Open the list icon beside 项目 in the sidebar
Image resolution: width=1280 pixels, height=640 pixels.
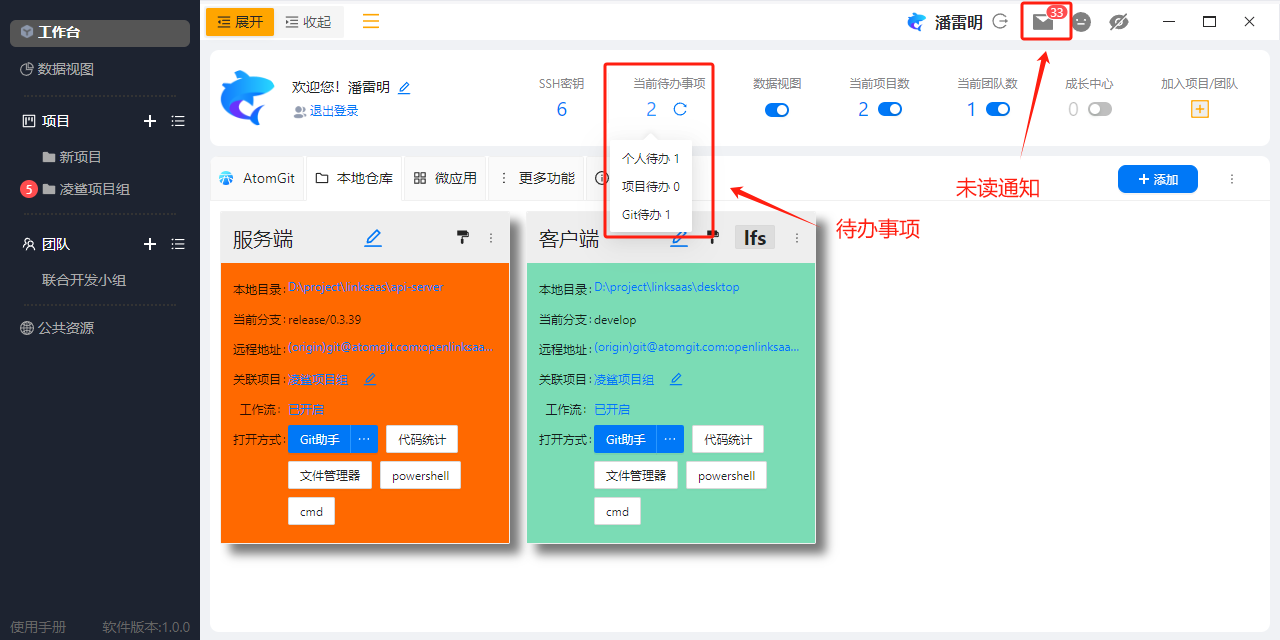coord(178,121)
